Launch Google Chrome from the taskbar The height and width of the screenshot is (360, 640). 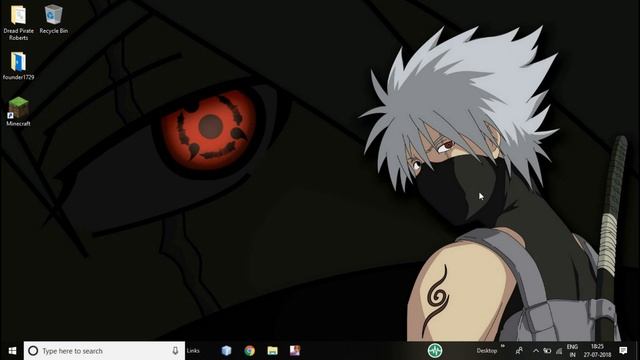coord(249,351)
